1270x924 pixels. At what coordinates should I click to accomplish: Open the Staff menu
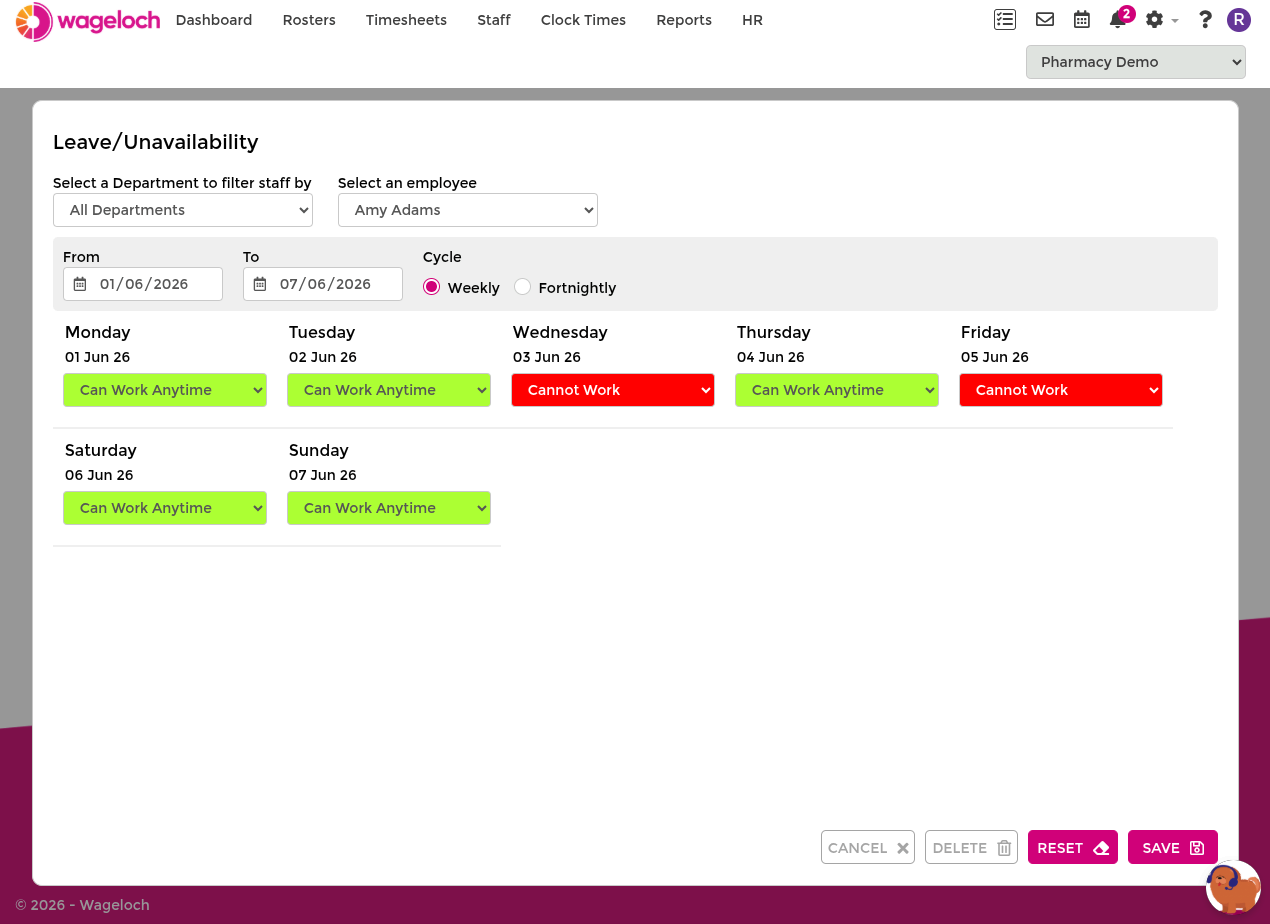[494, 20]
